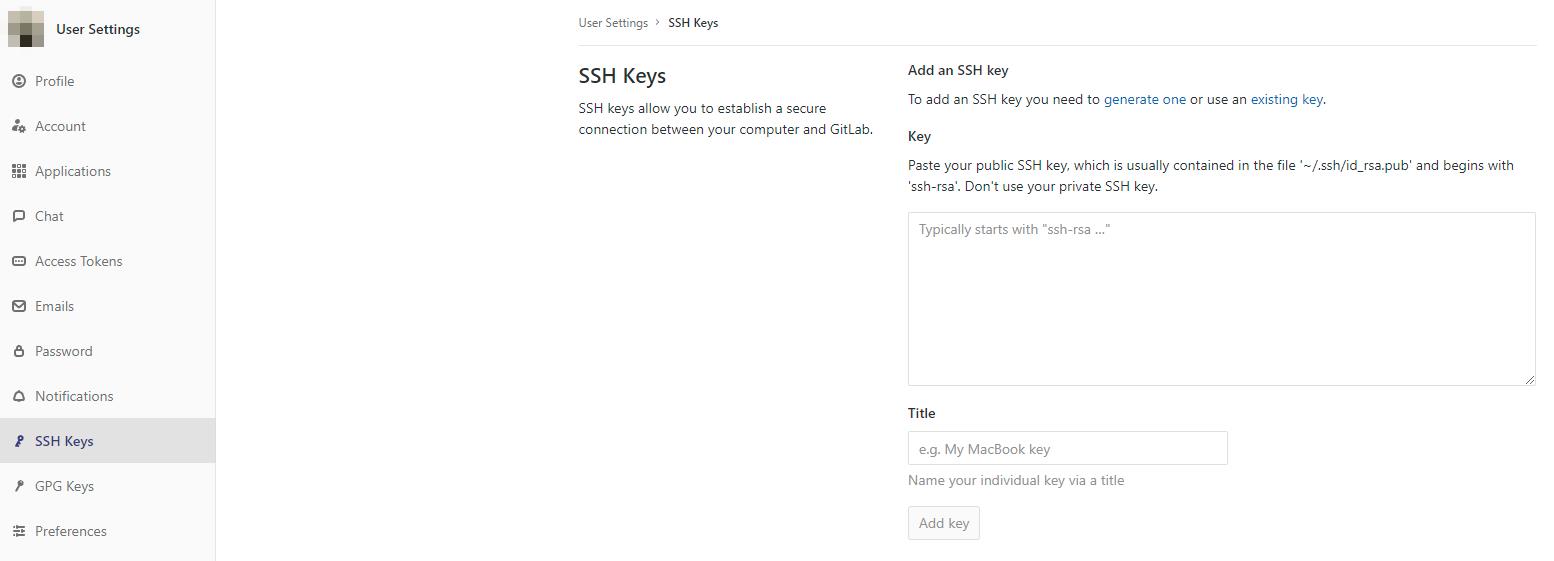Focus the Title input field
Screen dimensions: 1554x561
[x=1068, y=448]
